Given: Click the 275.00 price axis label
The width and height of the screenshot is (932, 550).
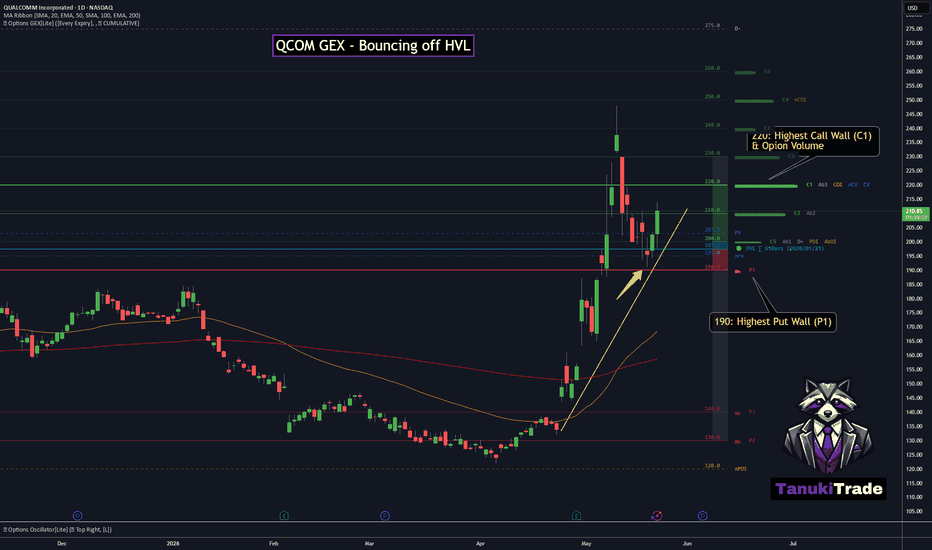Looking at the screenshot, I should [x=914, y=29].
